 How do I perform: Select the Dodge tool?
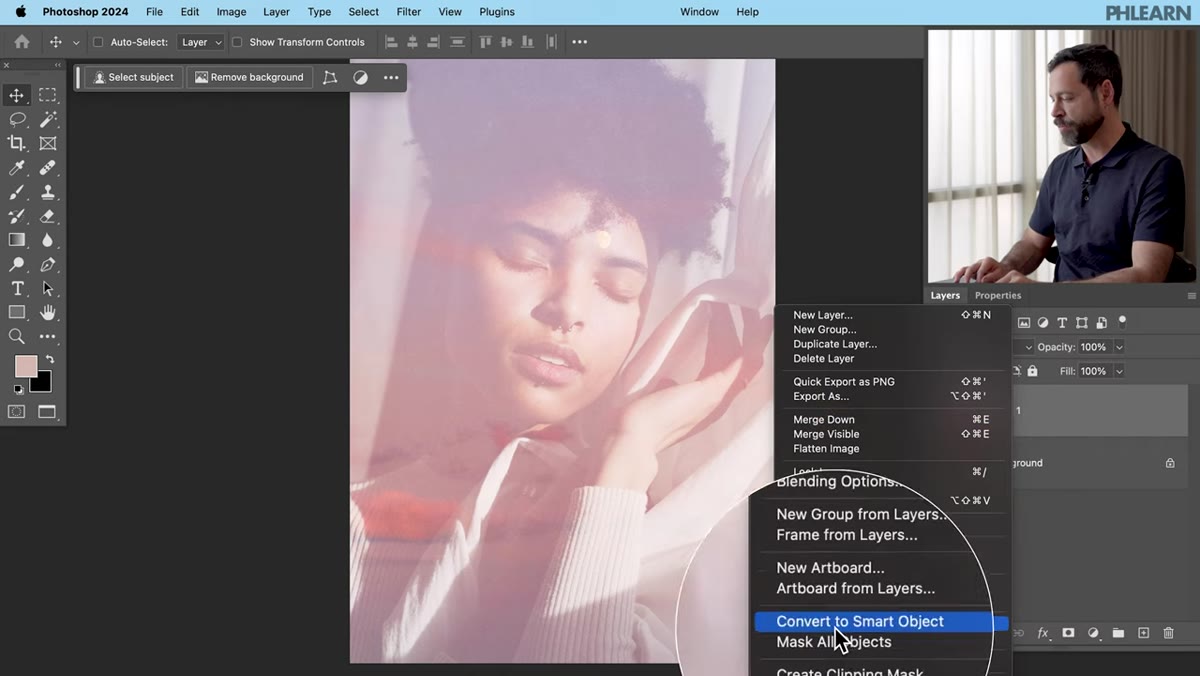17,264
